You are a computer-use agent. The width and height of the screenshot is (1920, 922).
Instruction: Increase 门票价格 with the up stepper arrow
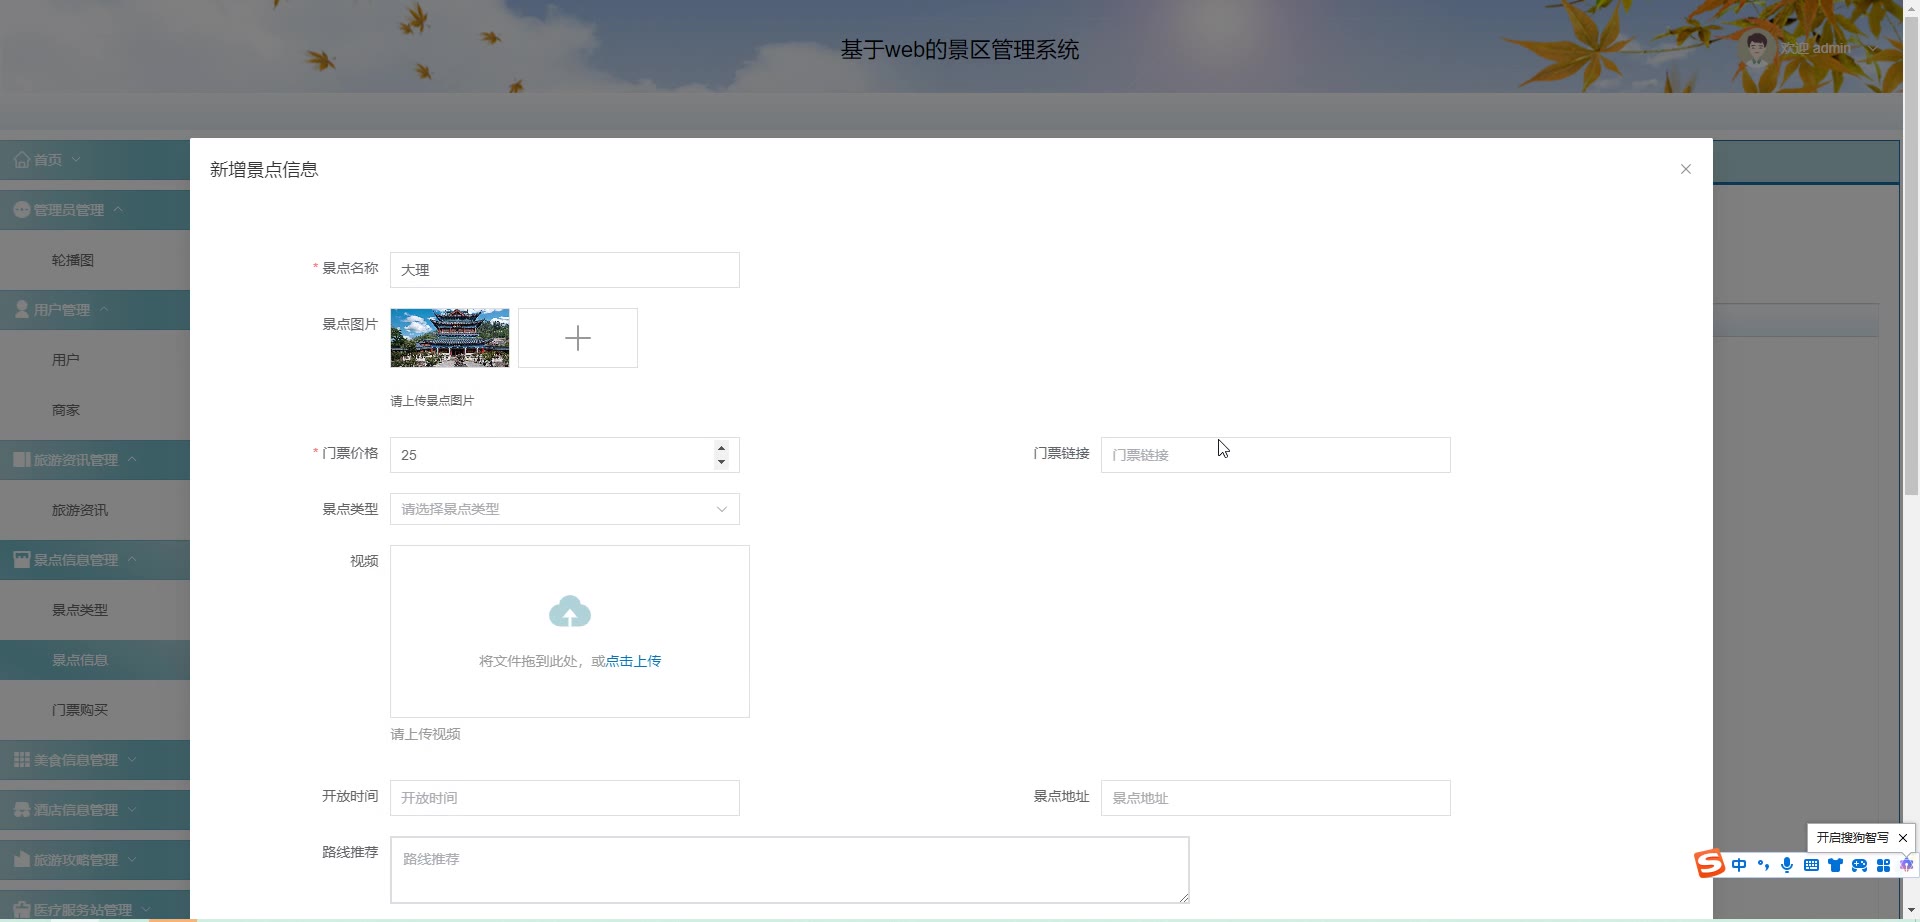click(721, 448)
